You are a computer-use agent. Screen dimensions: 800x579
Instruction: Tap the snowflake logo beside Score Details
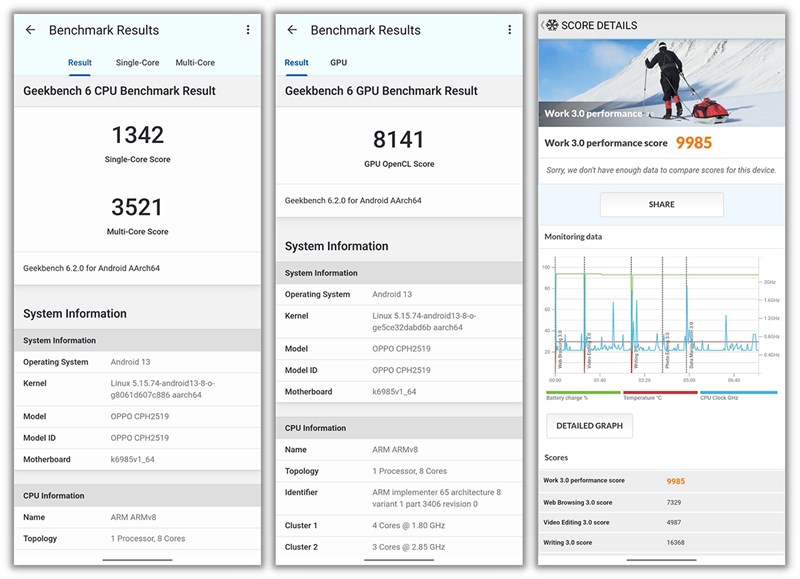[x=552, y=25]
